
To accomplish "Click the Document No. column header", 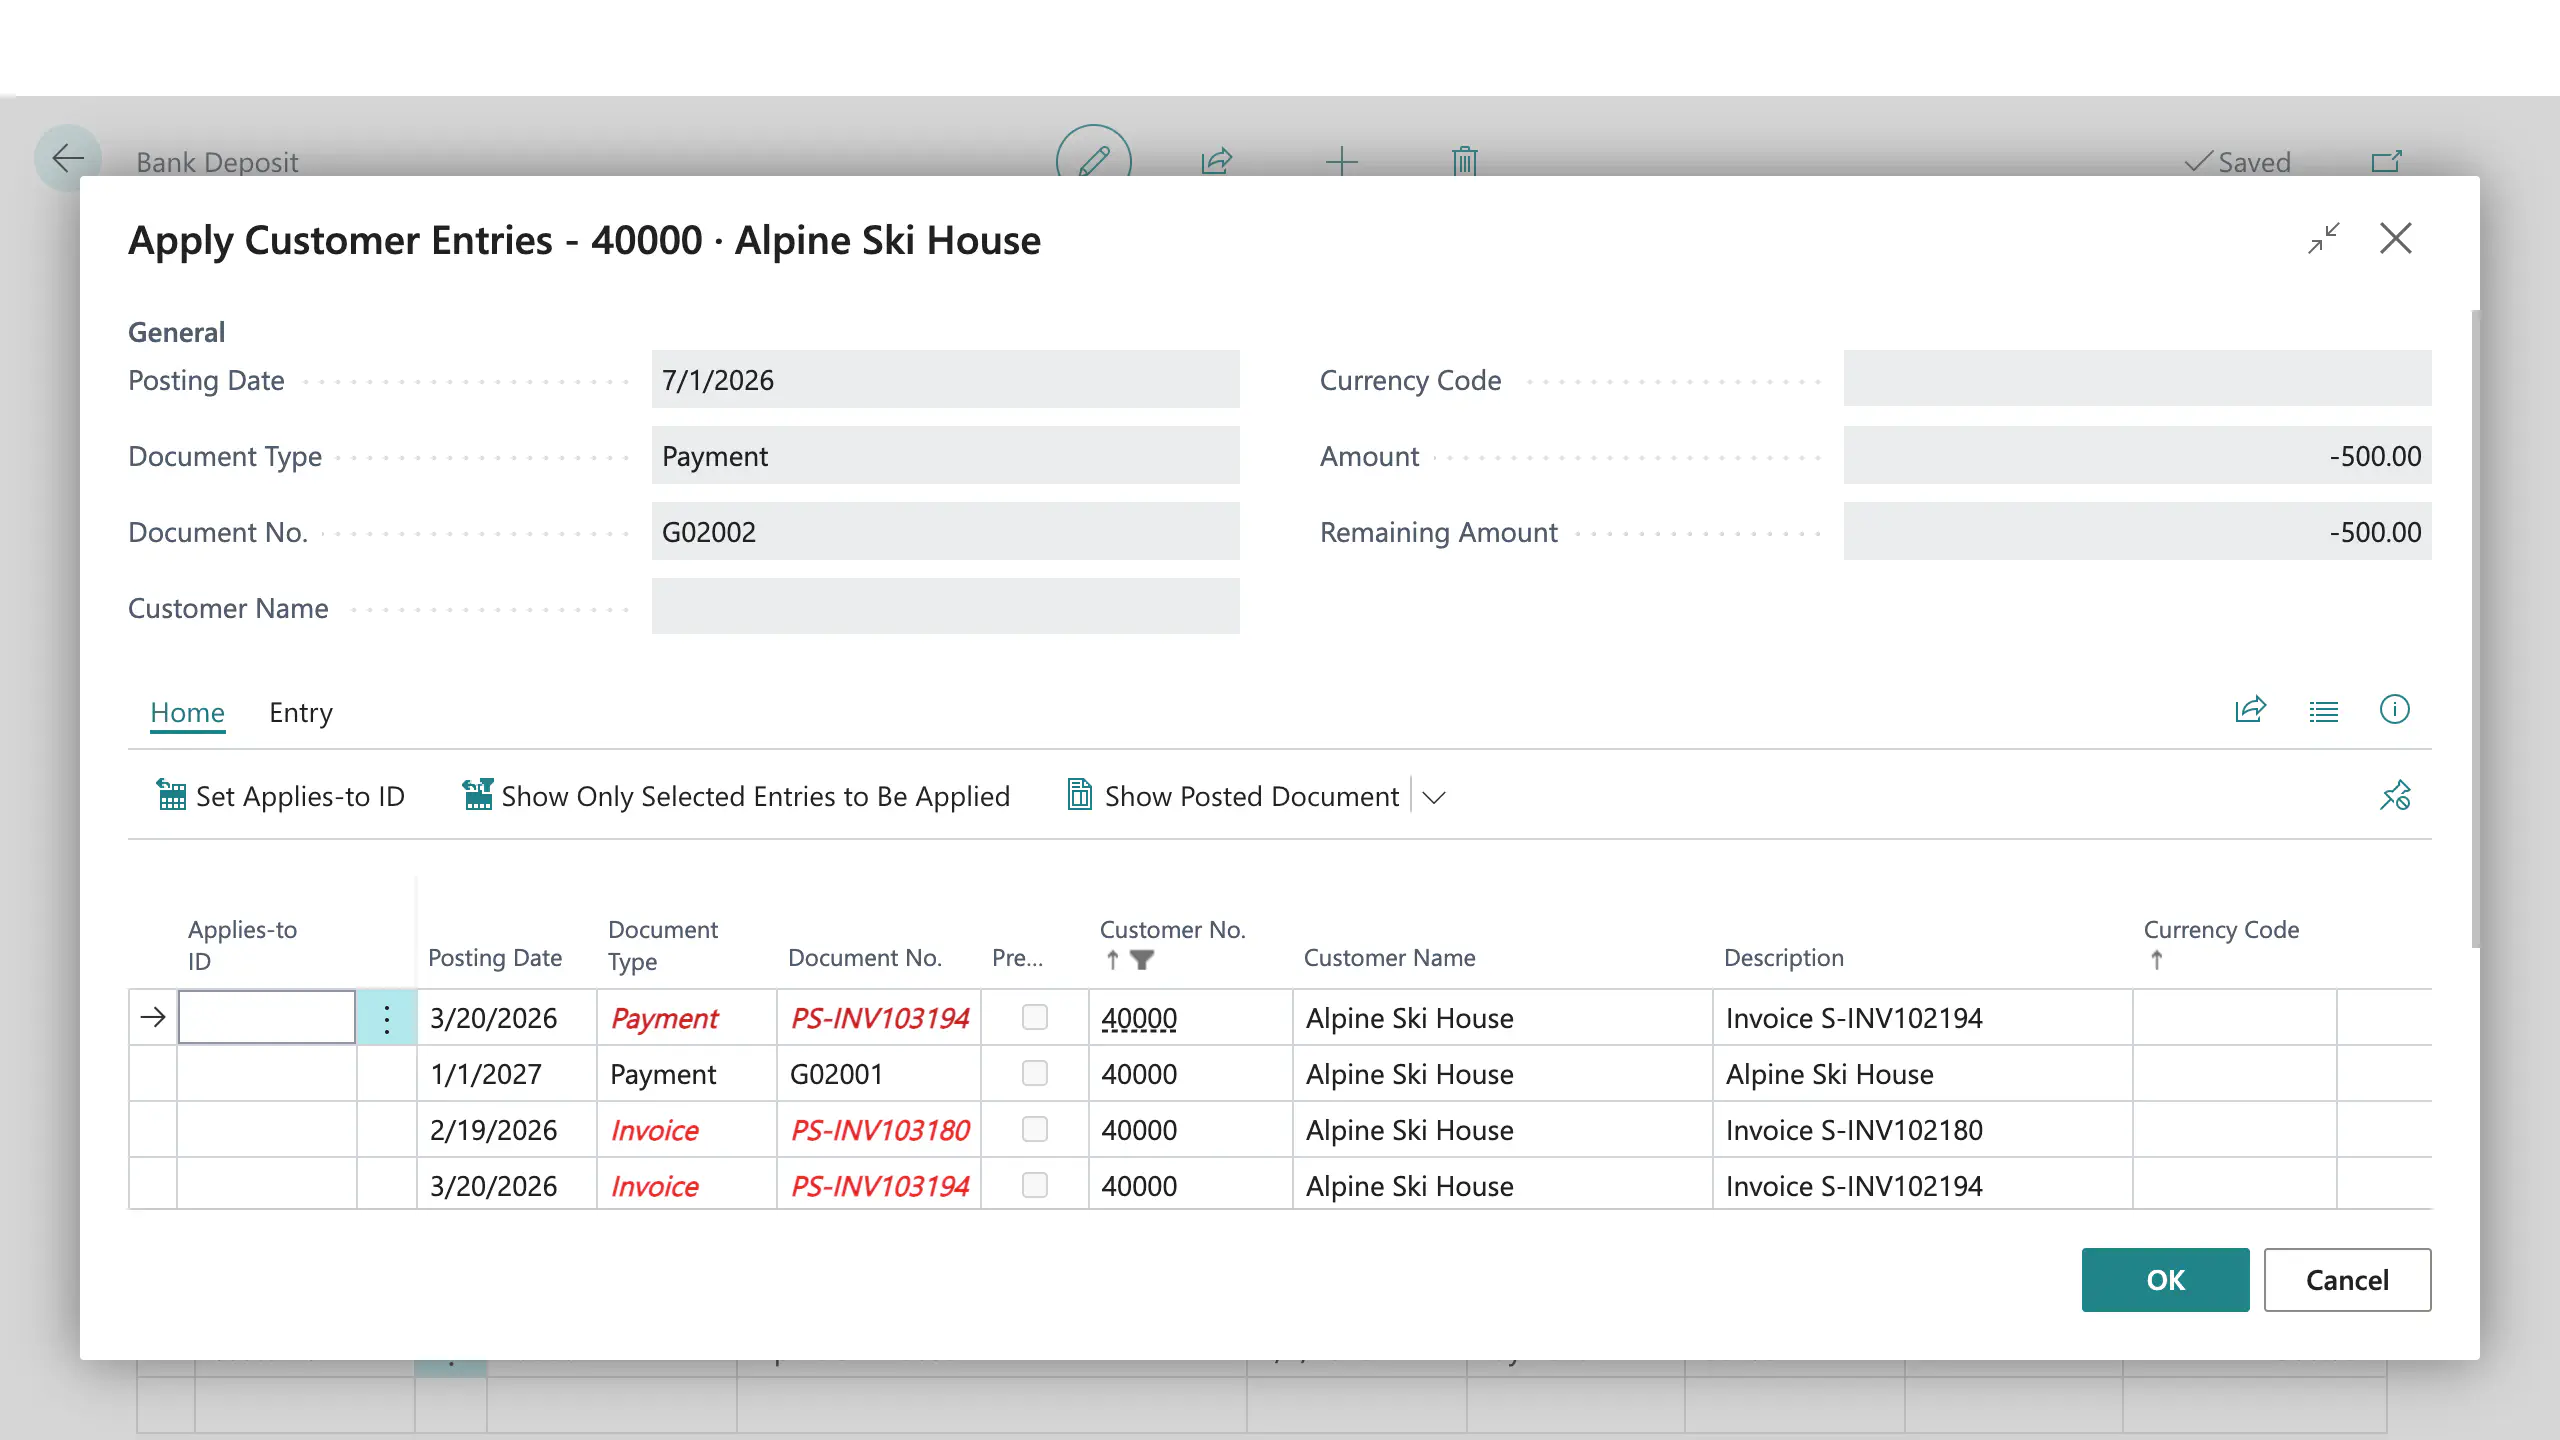I will (x=865, y=958).
